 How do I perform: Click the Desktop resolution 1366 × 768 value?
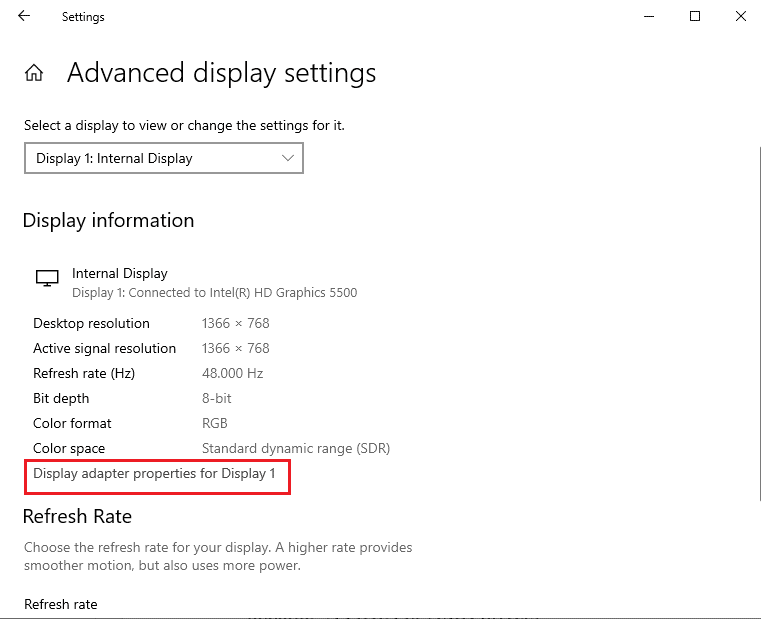[235, 323]
